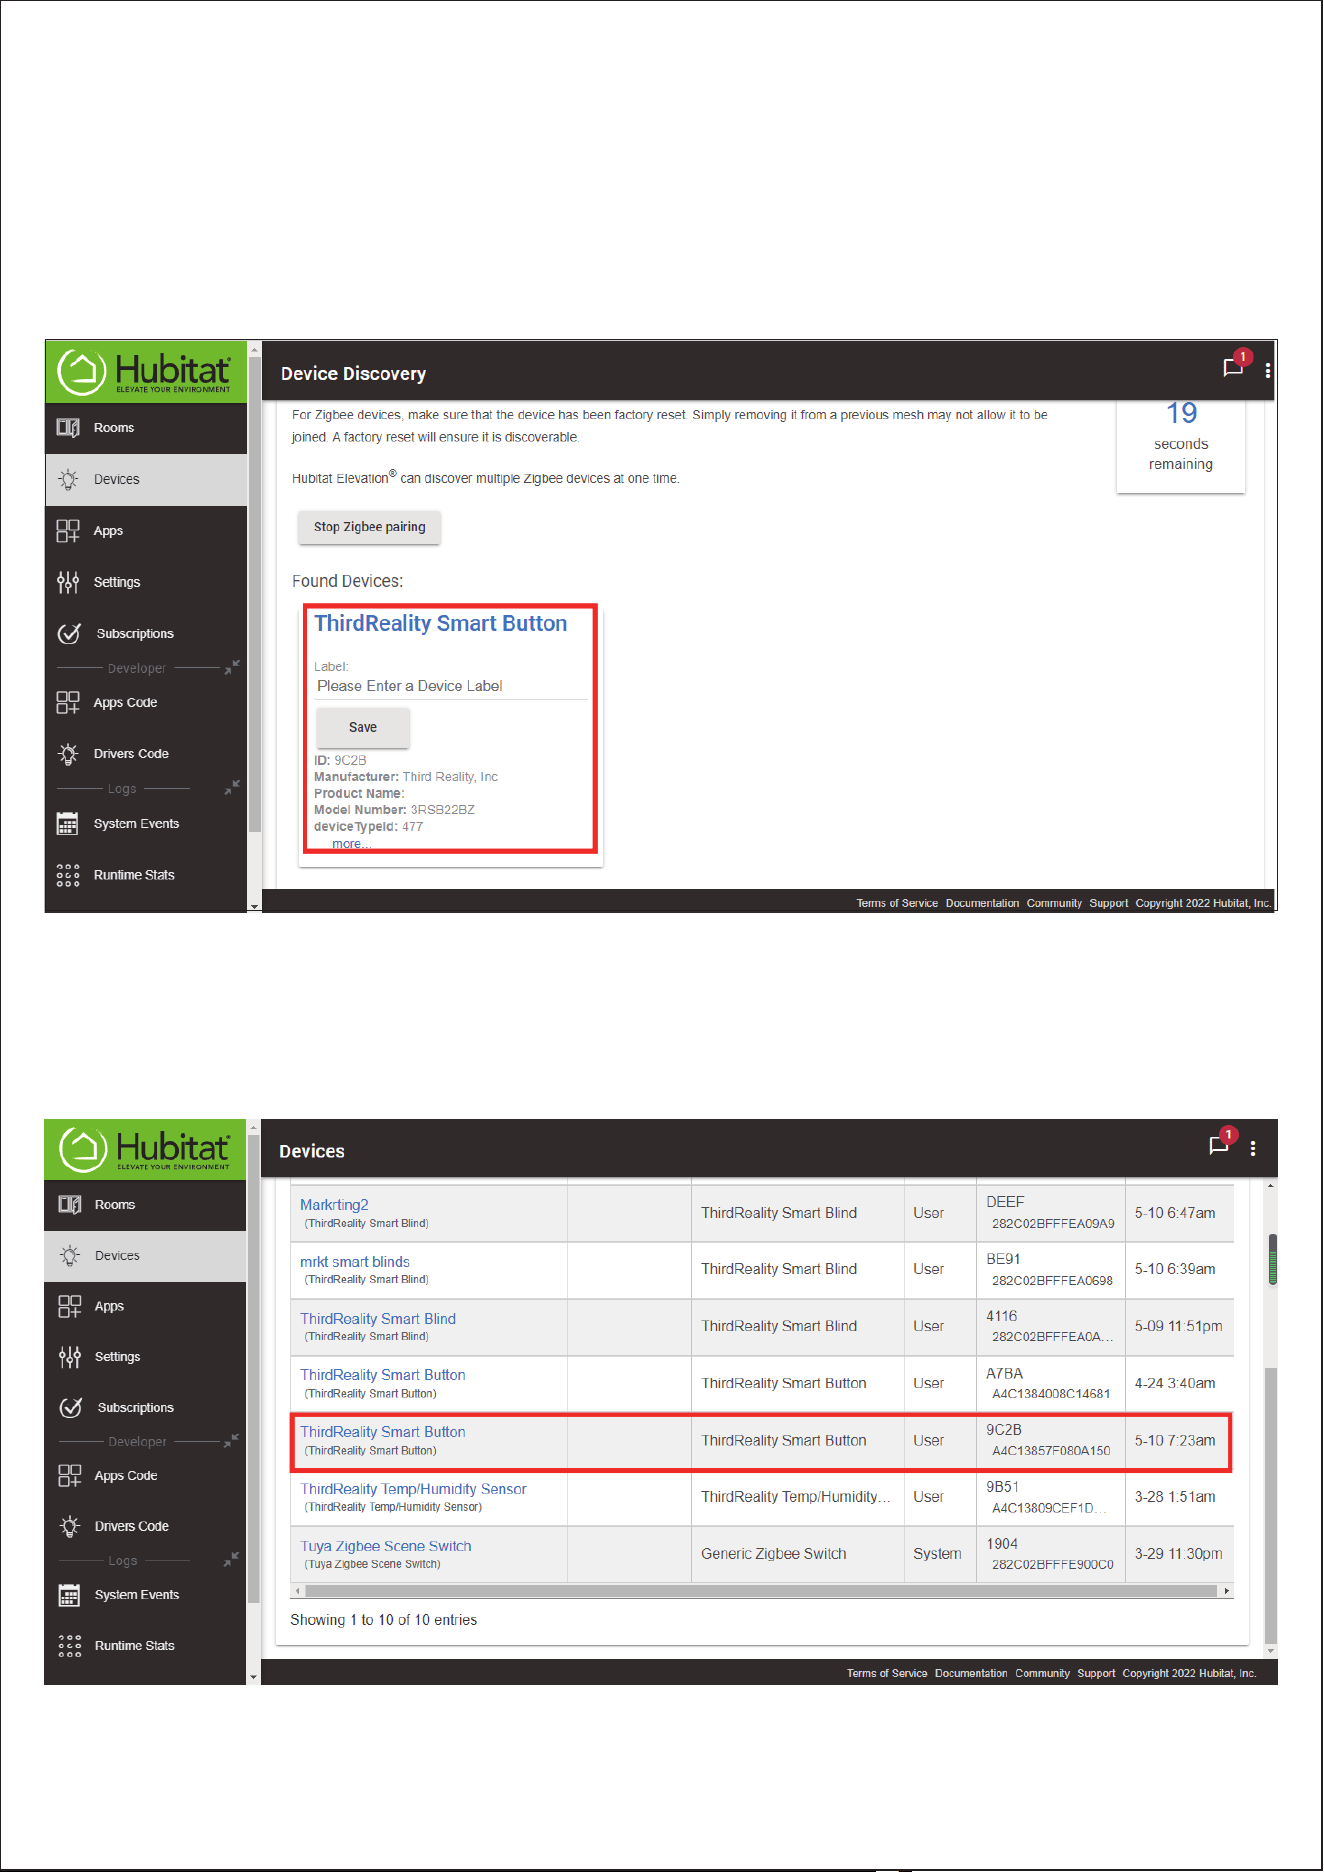Click Community in Devices list footer
1324x1872 pixels.
coord(1042,1673)
